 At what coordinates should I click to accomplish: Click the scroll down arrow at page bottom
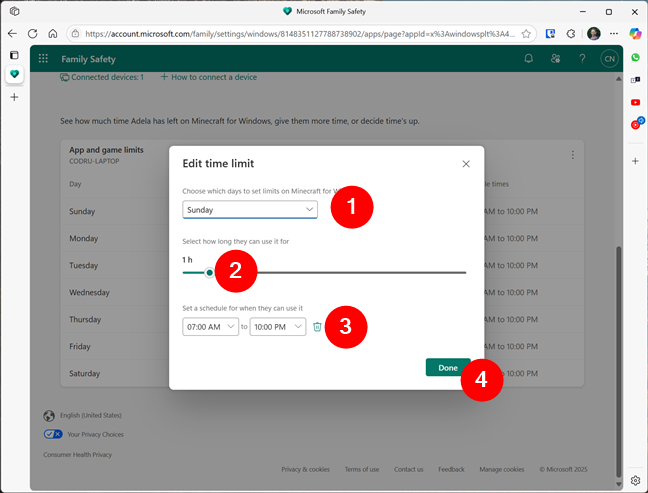pos(618,484)
